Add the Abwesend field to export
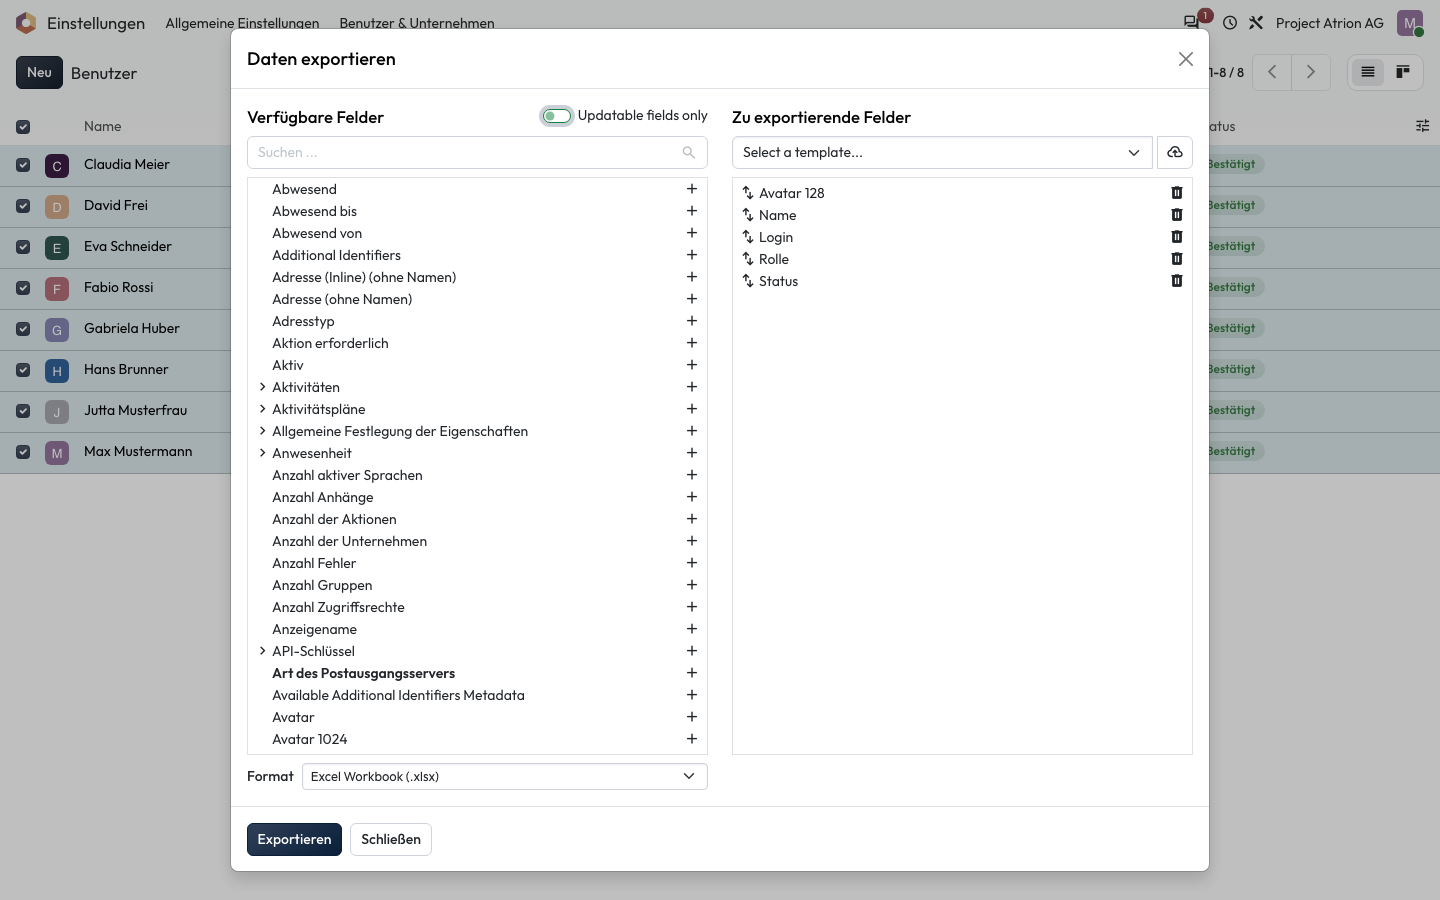 pos(691,189)
